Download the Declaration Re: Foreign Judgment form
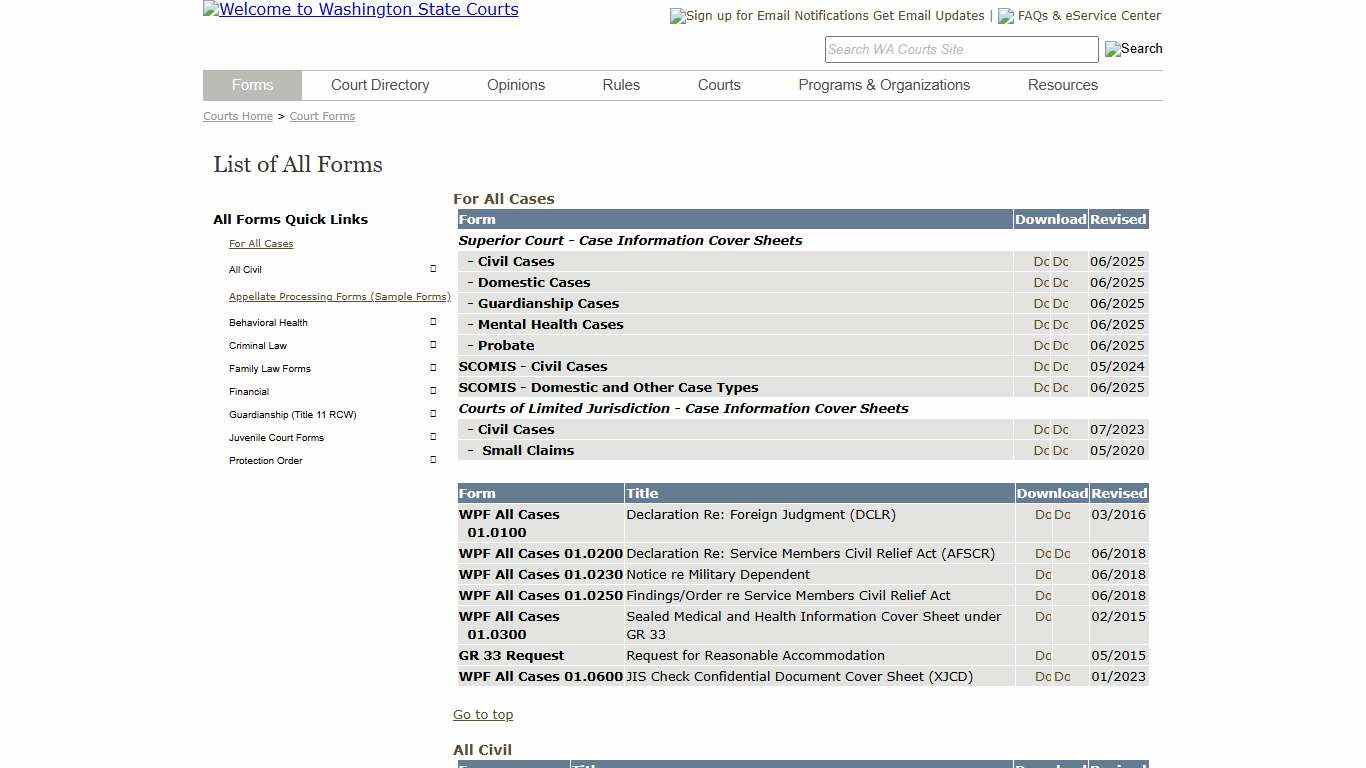 click(x=1041, y=514)
